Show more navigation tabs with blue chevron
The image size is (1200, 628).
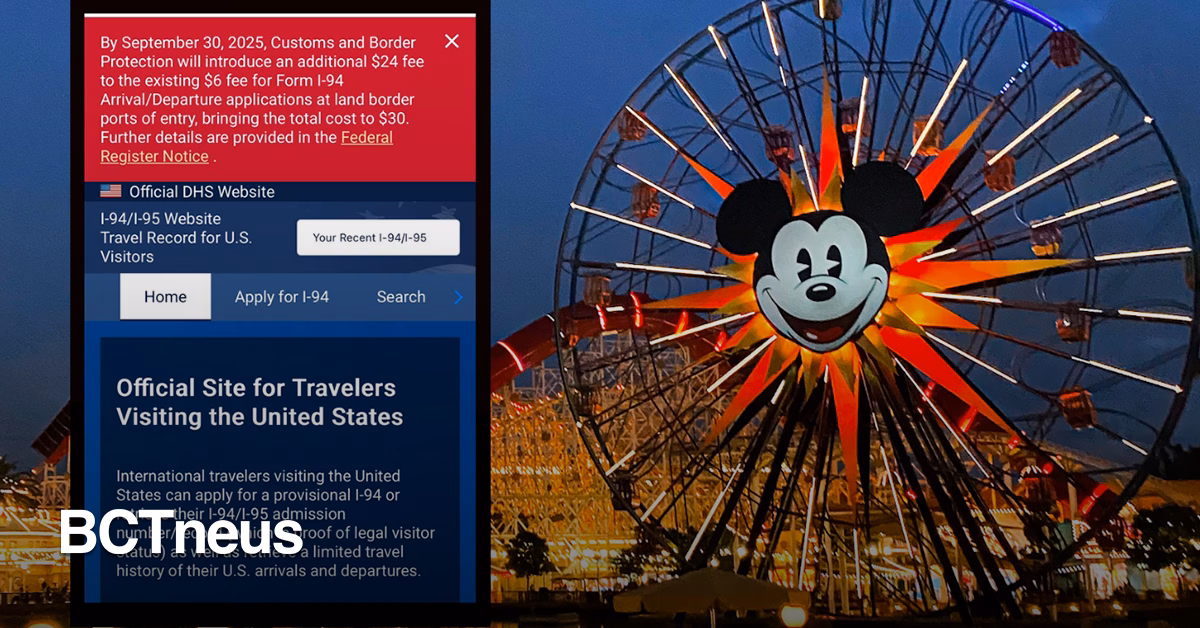click(458, 297)
